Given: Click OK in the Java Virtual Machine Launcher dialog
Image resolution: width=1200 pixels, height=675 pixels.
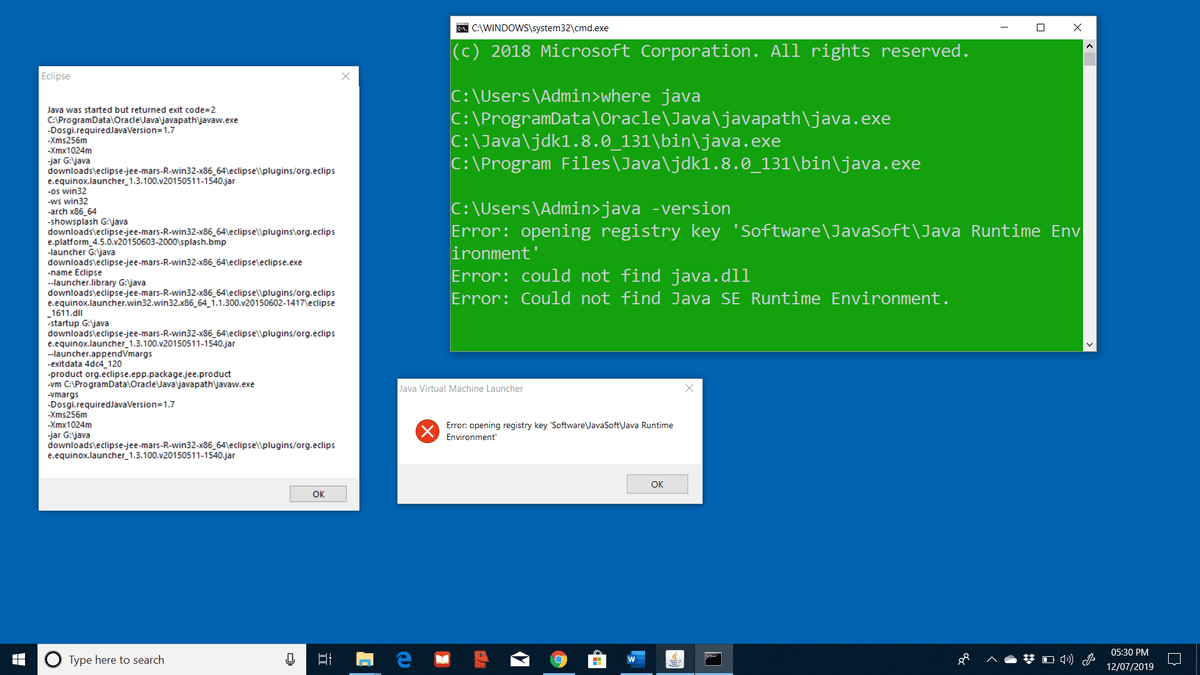Looking at the screenshot, I should coord(657,484).
